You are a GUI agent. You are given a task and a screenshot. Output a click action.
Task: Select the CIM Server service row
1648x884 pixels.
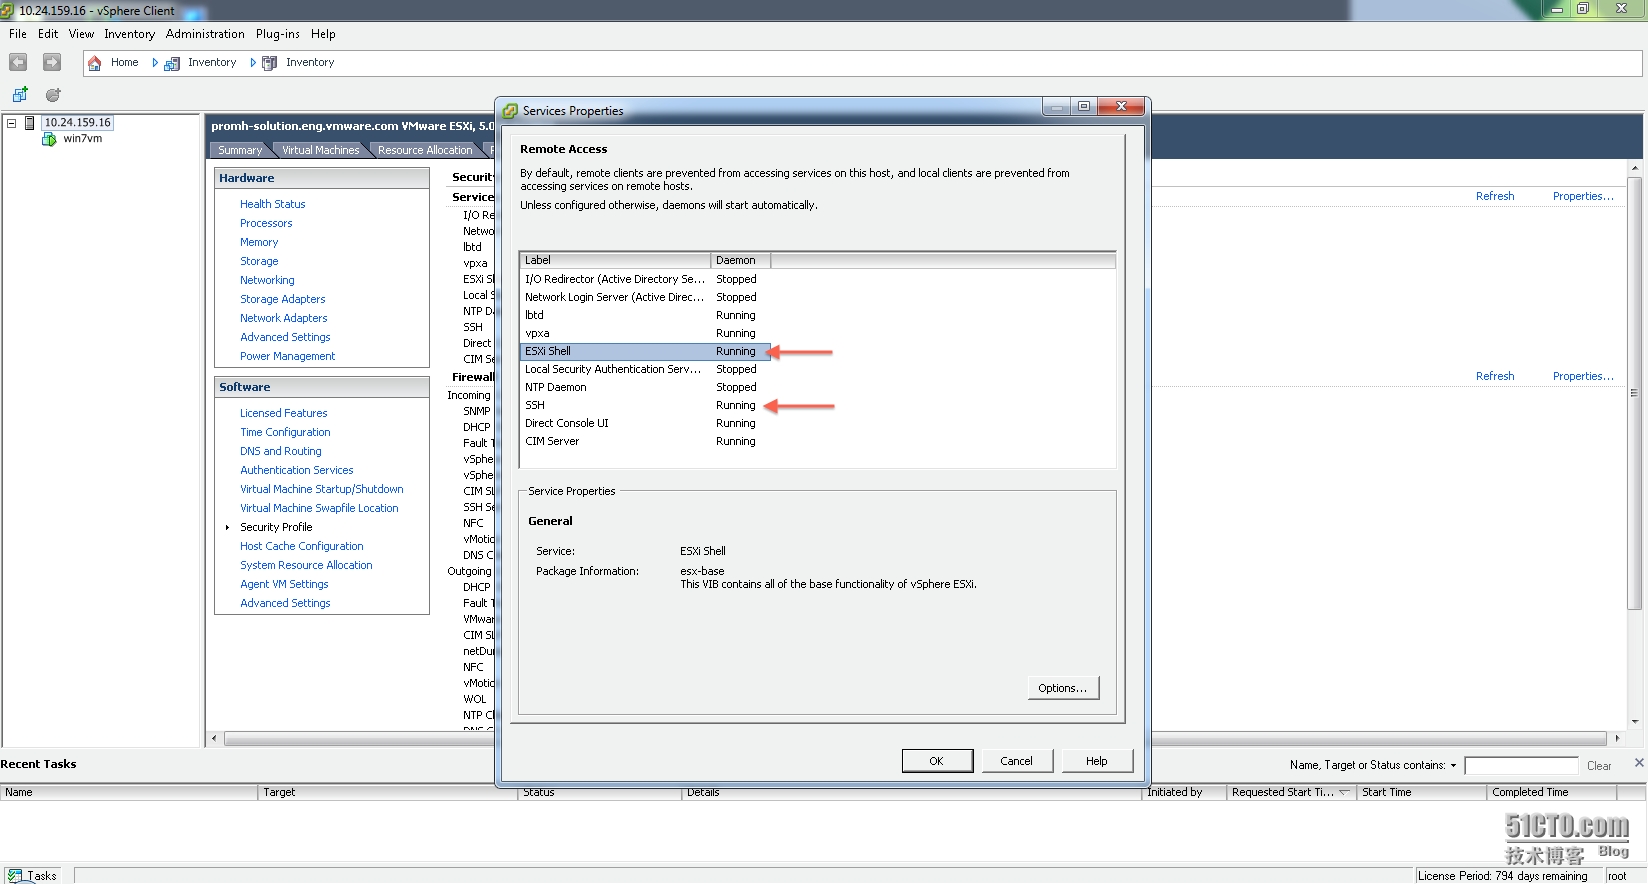click(644, 441)
